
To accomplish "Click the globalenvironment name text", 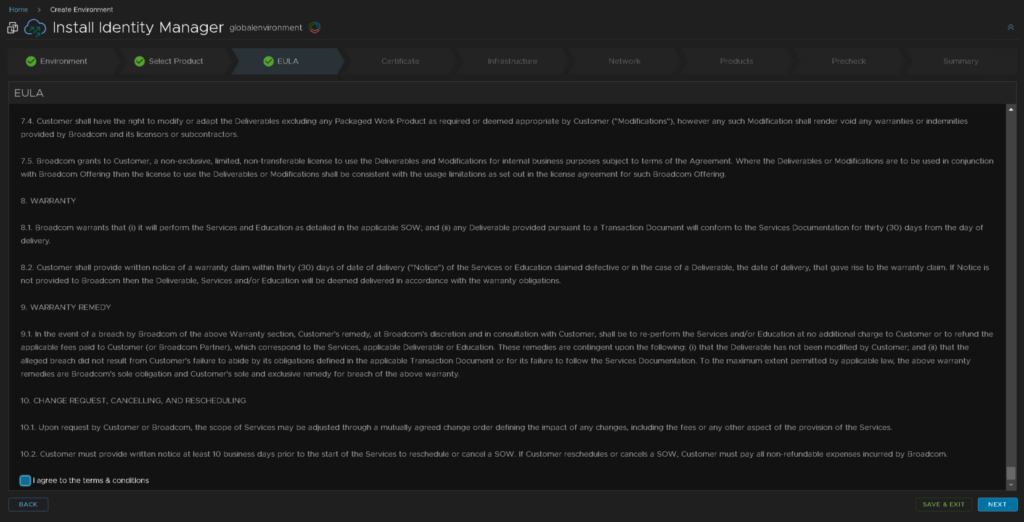I will coord(266,28).
